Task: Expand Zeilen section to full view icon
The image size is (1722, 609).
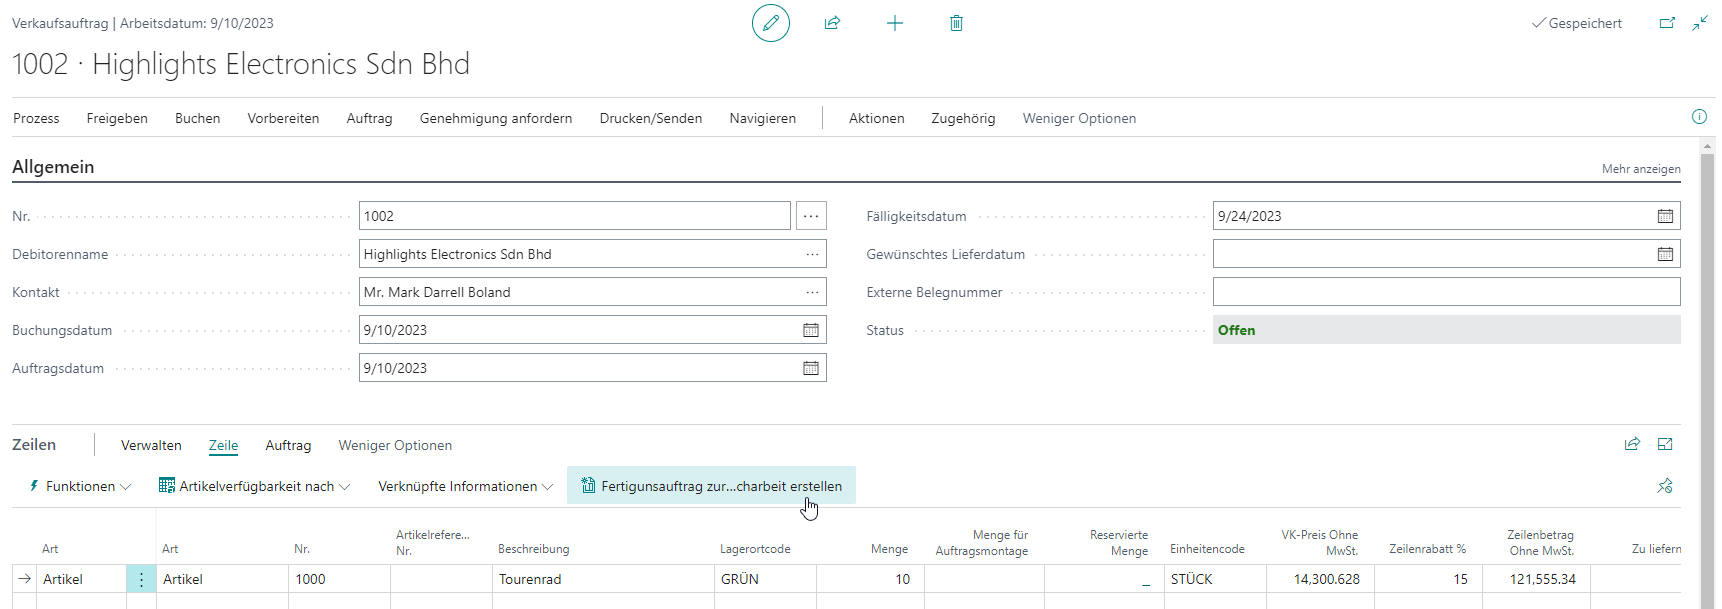Action: pos(1665,444)
